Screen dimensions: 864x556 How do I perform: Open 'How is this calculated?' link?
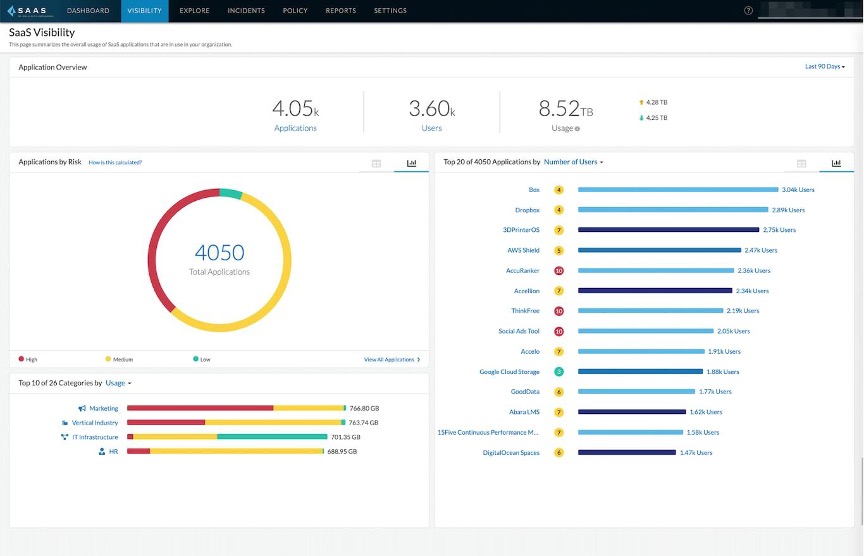point(115,163)
